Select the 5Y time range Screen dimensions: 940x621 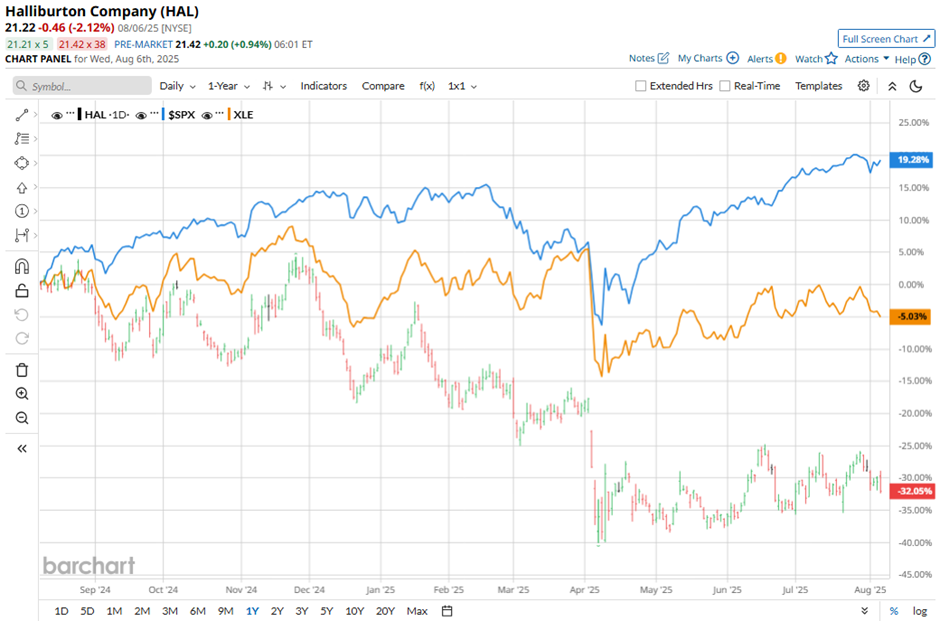coord(326,611)
